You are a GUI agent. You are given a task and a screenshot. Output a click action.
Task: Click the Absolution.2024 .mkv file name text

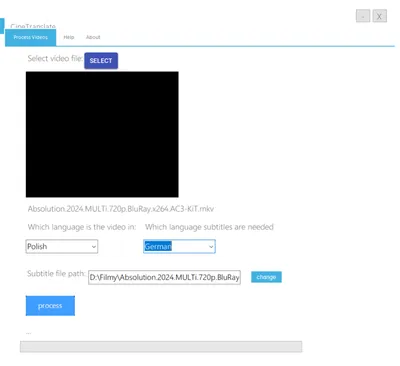tap(121, 209)
